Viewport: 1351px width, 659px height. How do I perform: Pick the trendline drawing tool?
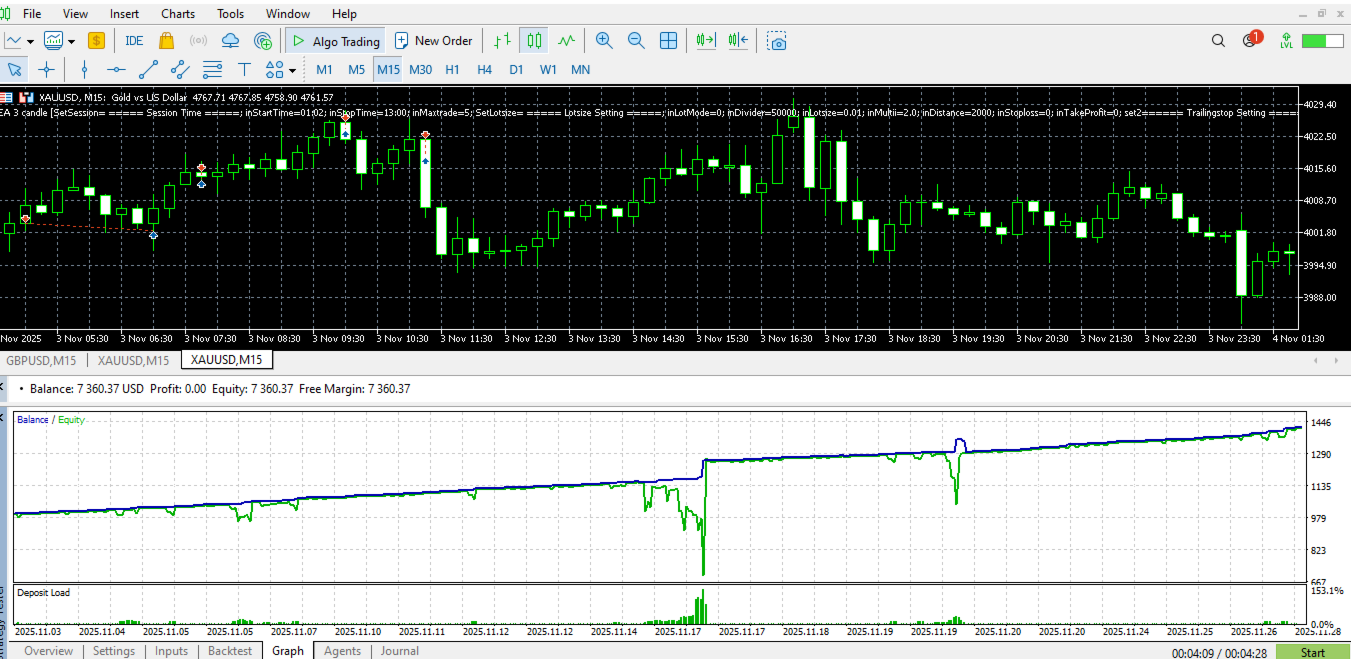[x=148, y=70]
